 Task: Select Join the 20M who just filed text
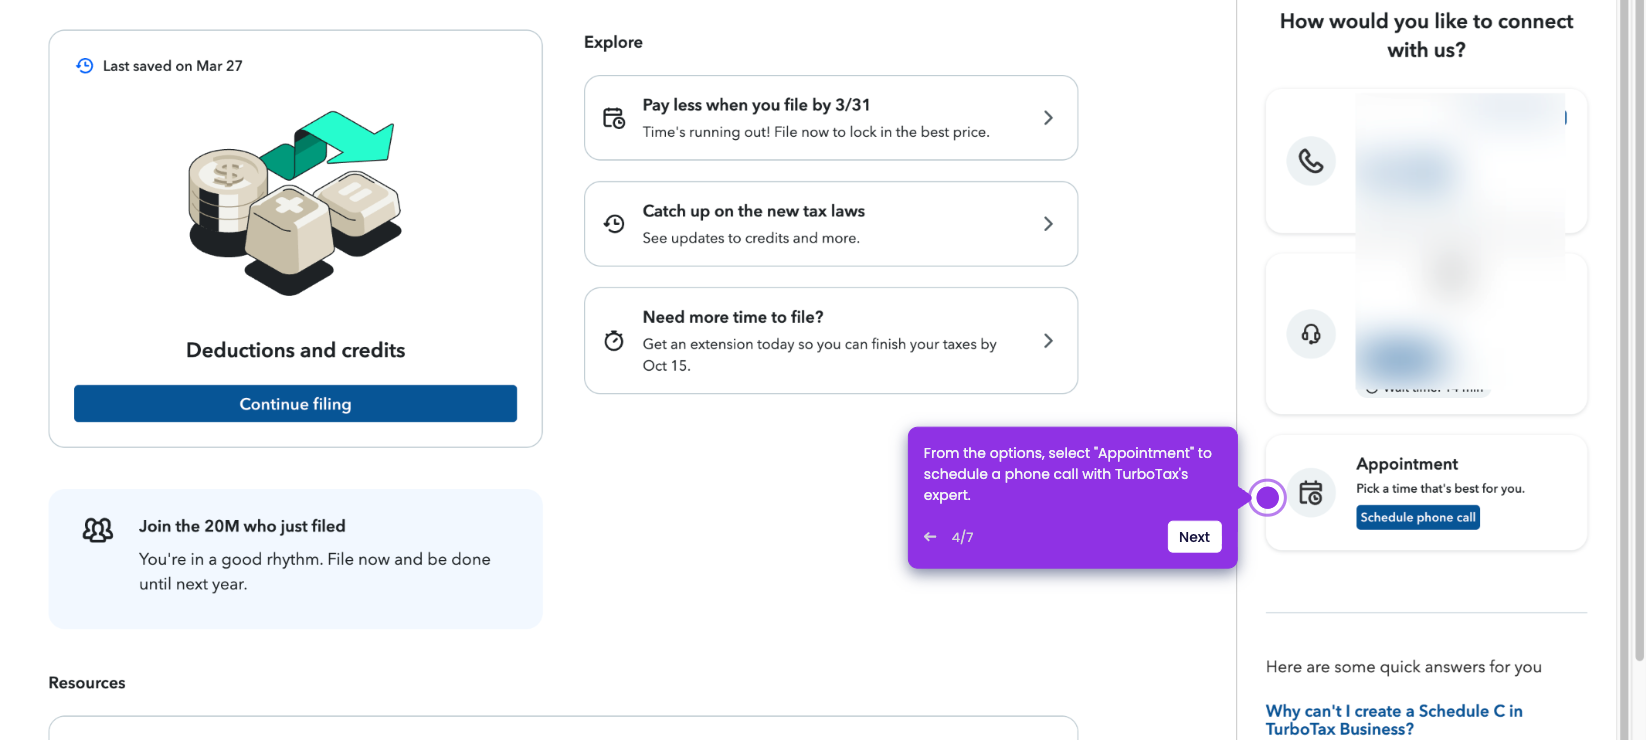point(242,526)
